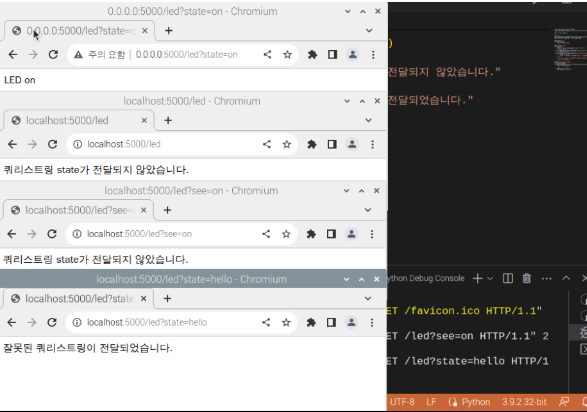
Task: Open Chromium three-dot menu in state=hello window
Action: point(372,323)
